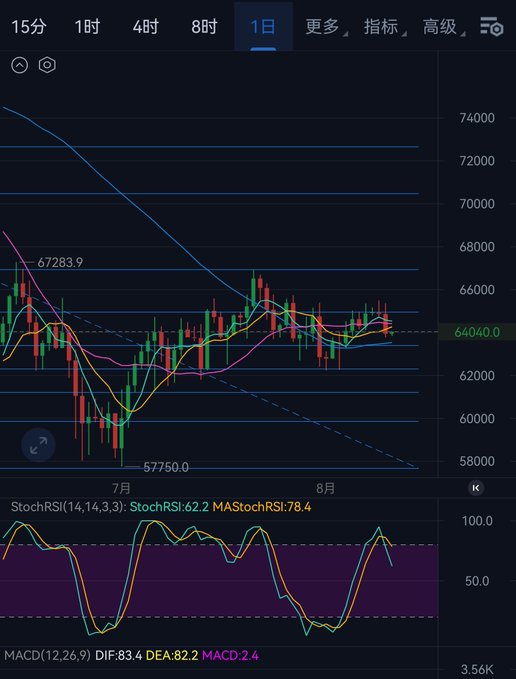Image resolution: width=516 pixels, height=679 pixels.
Task: Tap the 100.0 StochRSI scale label
Action: tap(479, 521)
